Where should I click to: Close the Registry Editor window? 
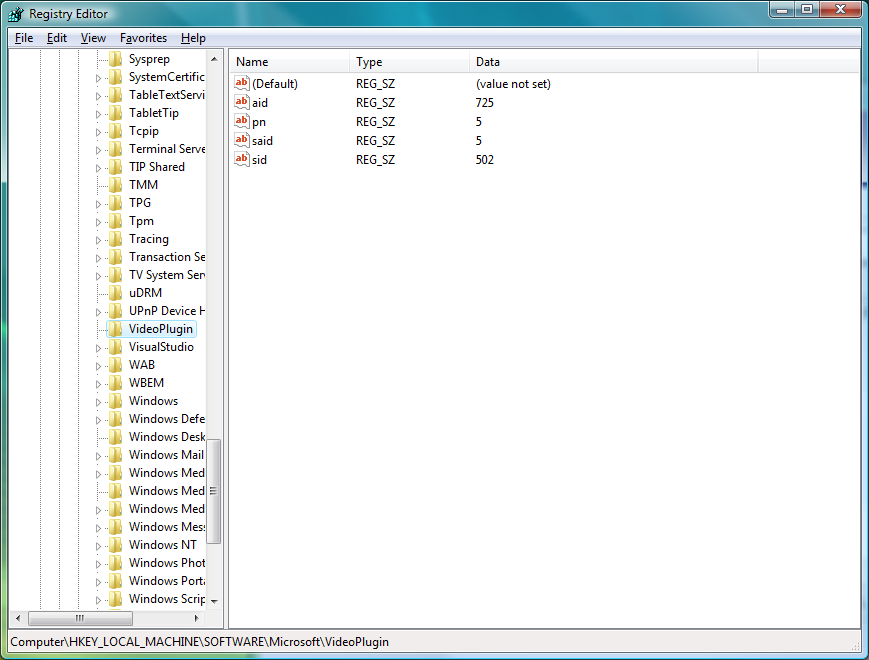(840, 10)
